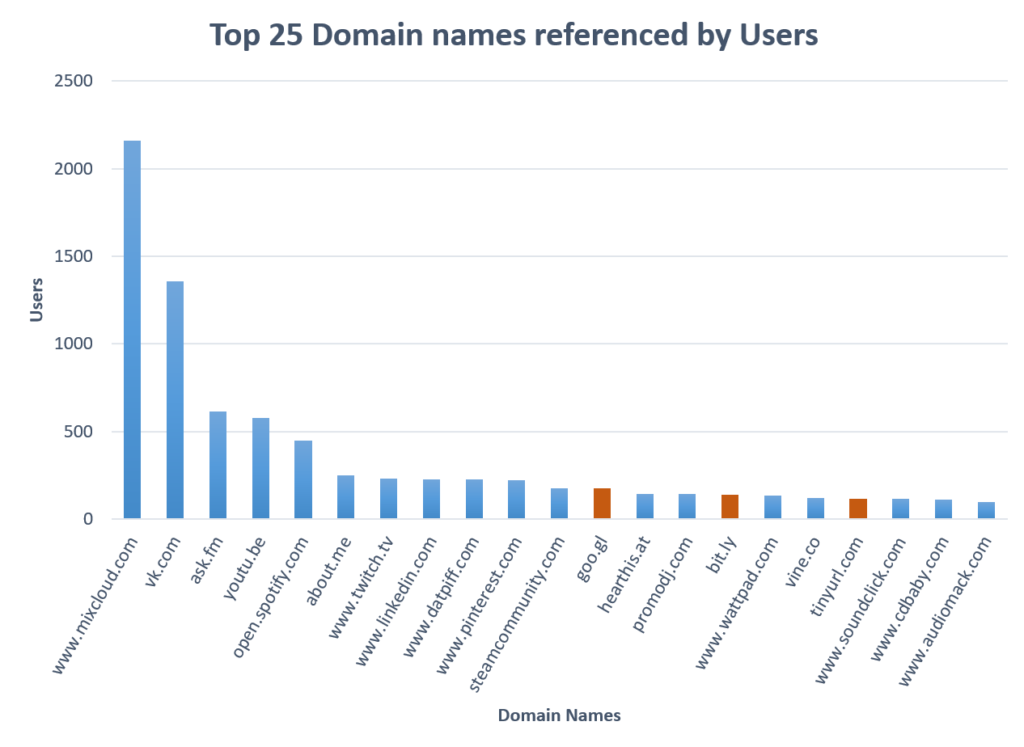Select the www.mixcloud.com bar
Viewport: 1024px width, 747px height.
[x=133, y=330]
